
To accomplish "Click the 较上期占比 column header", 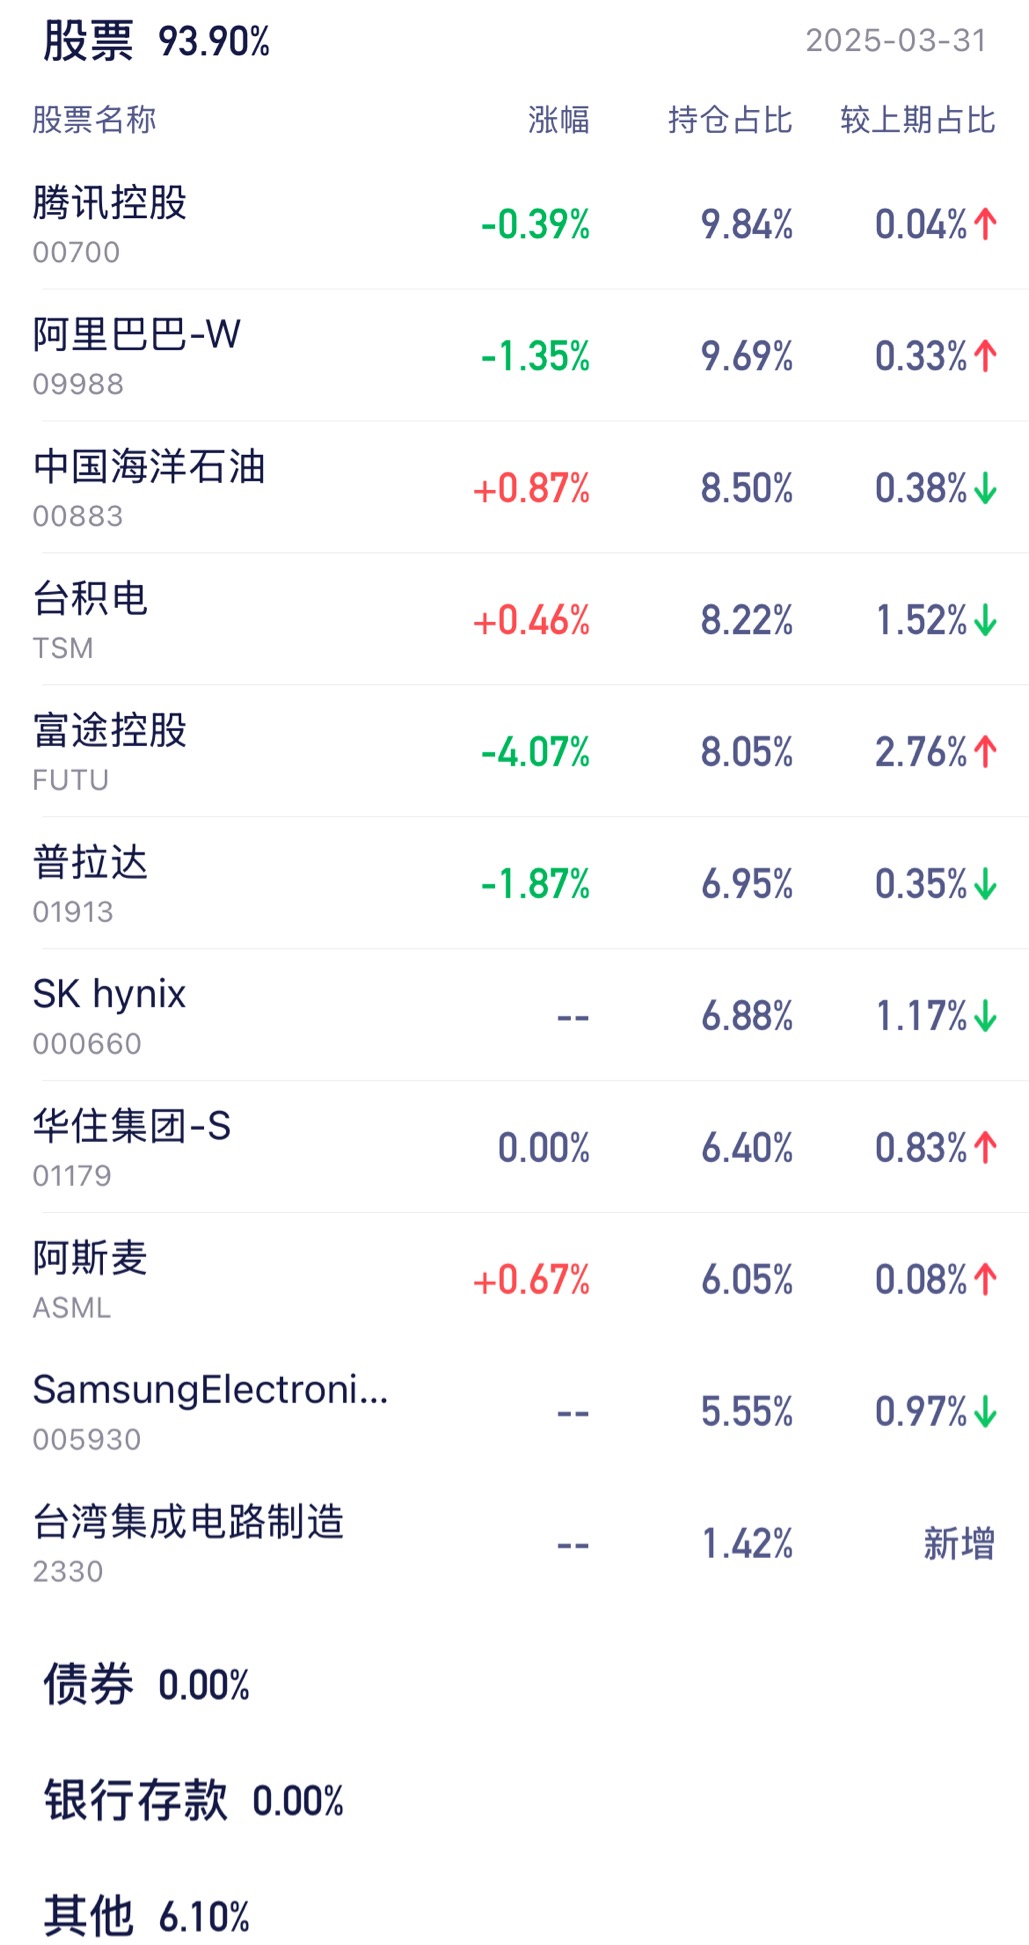I will click(918, 120).
